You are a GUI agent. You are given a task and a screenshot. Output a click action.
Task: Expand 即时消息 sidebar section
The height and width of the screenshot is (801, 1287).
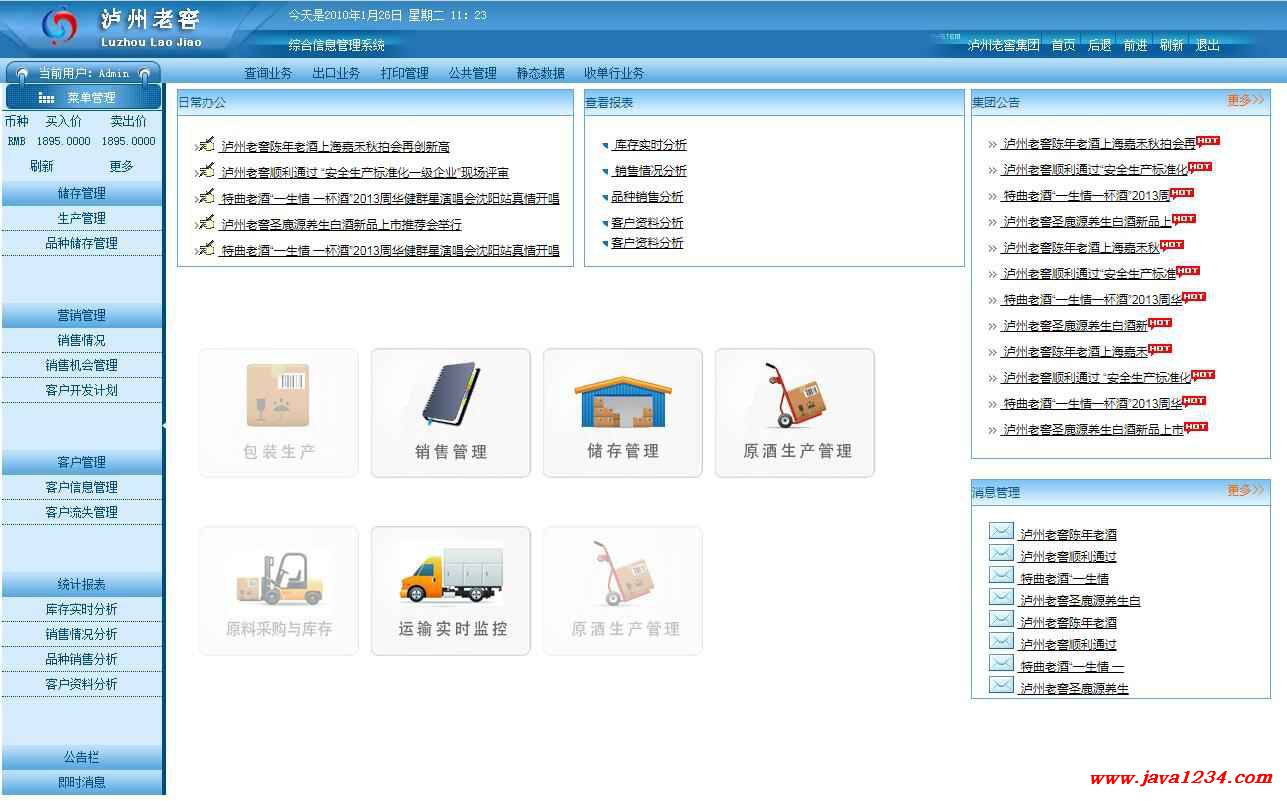pyautogui.click(x=81, y=782)
